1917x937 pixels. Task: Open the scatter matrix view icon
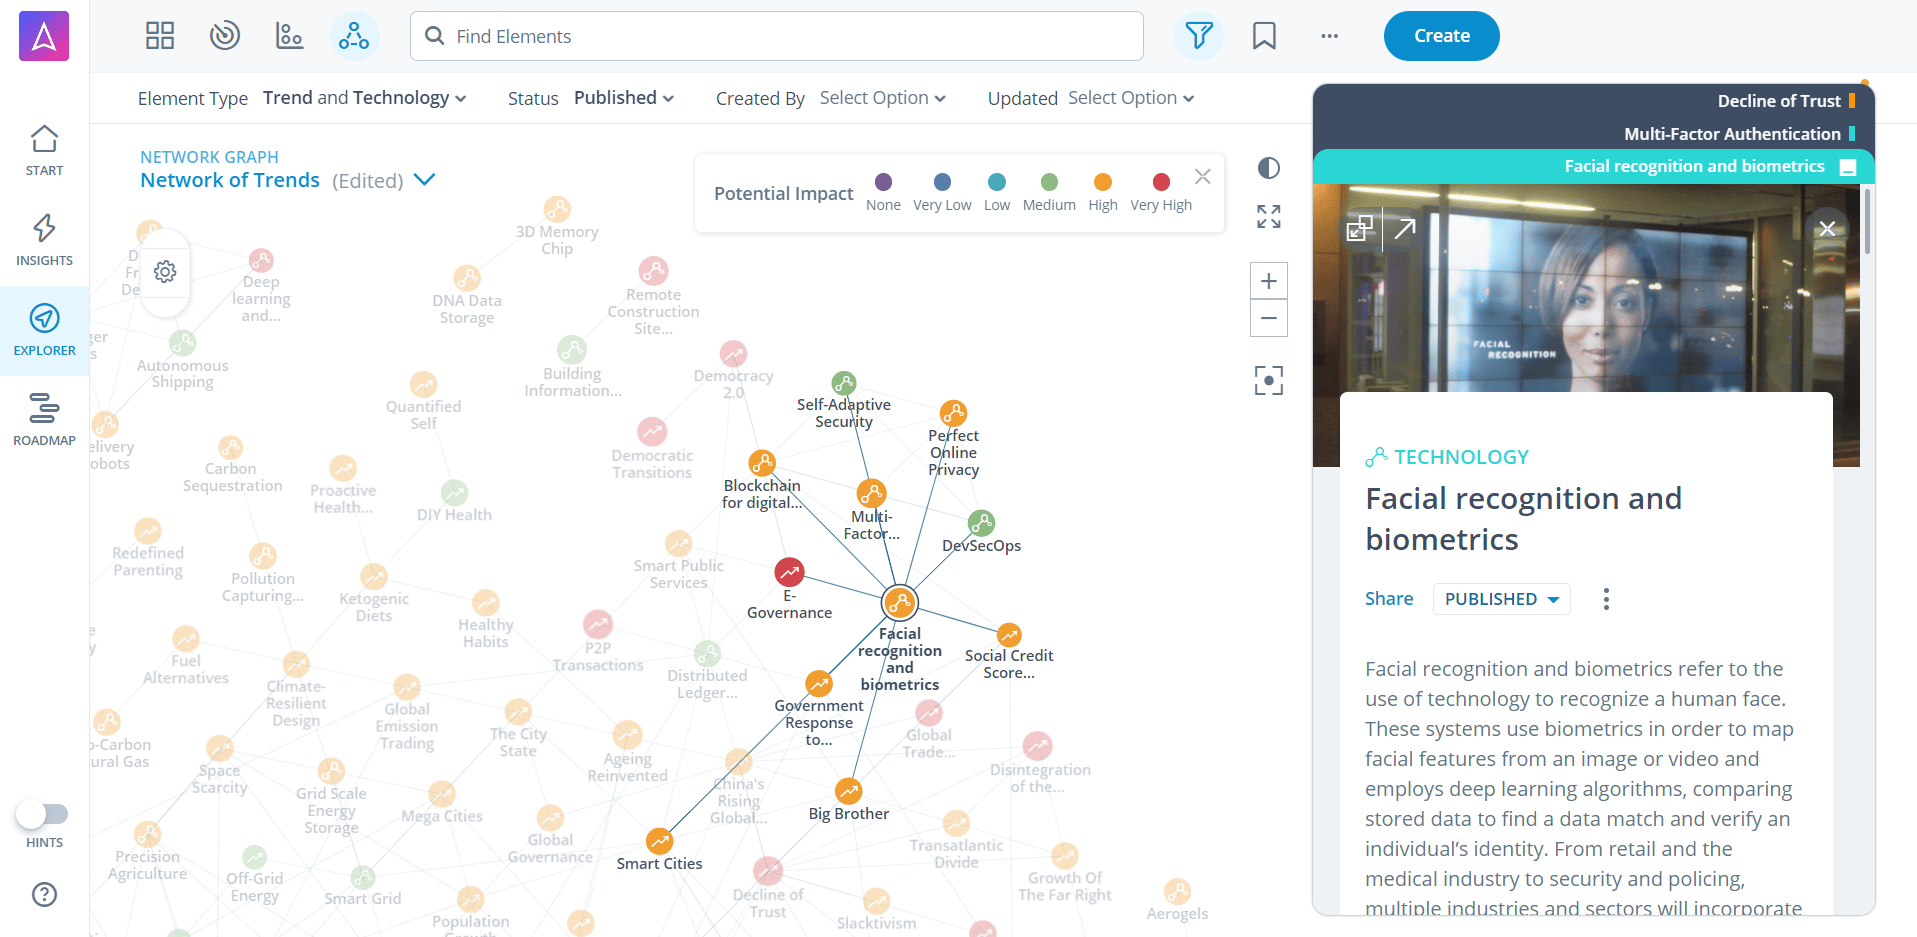289,36
